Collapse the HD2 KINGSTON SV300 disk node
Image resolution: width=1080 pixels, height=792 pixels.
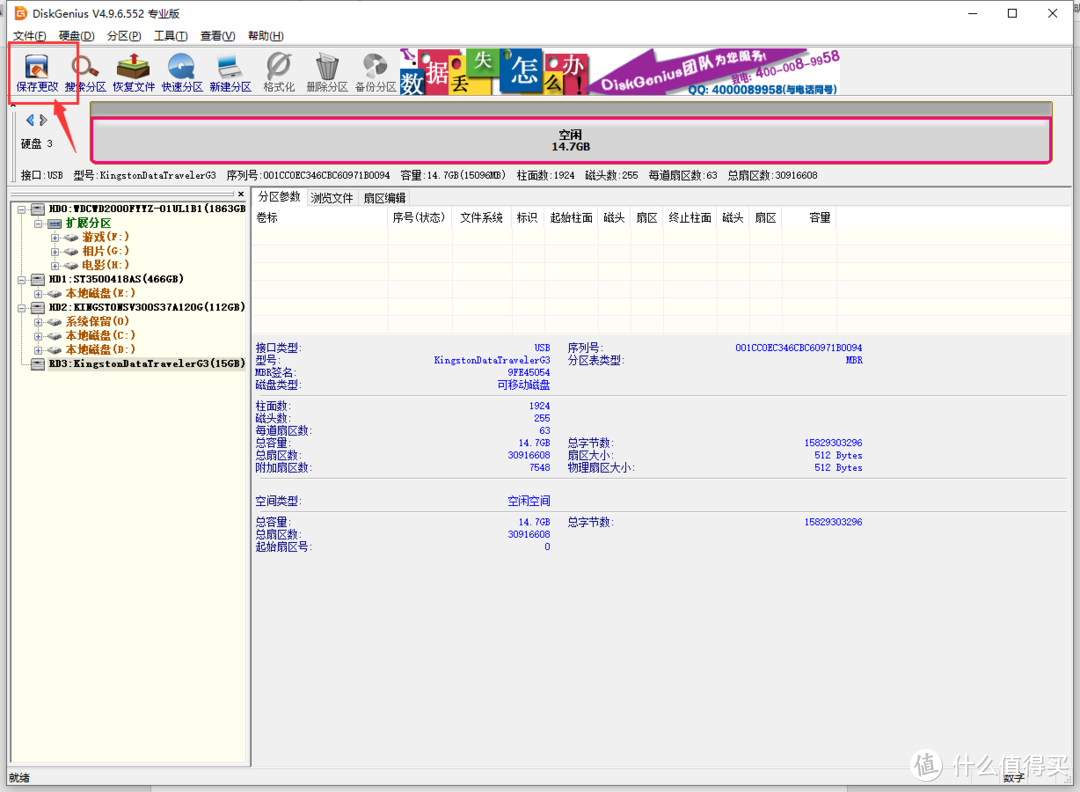(x=22, y=308)
